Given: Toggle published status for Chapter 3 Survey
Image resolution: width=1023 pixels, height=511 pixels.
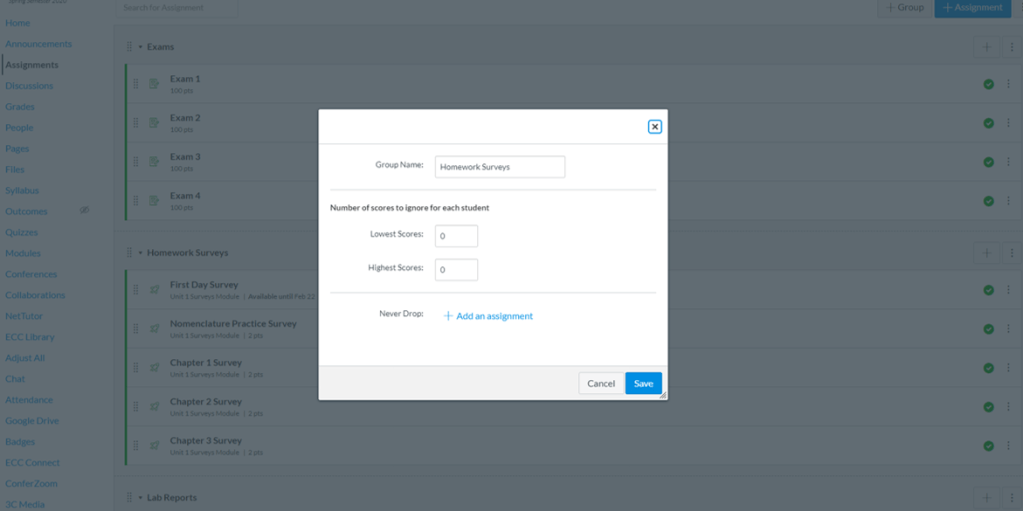Looking at the screenshot, I should click(988, 446).
